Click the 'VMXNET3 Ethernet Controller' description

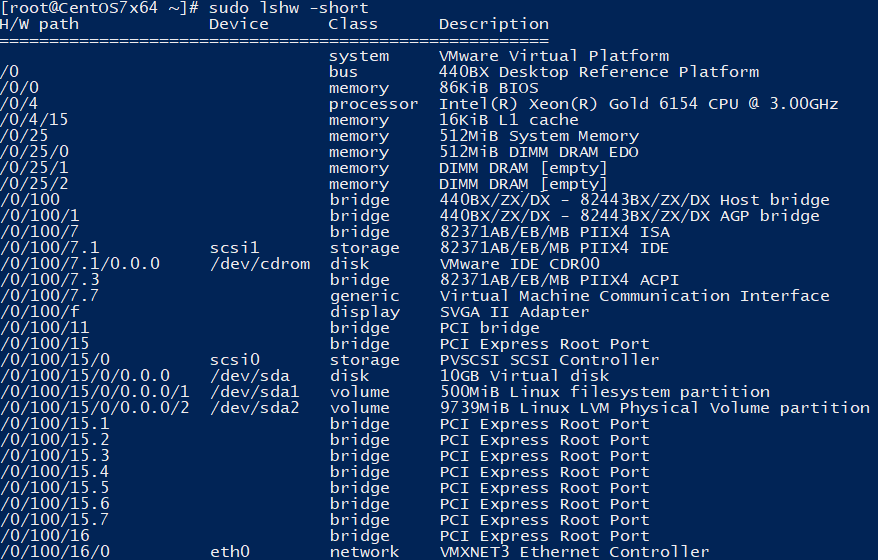[x=574, y=552]
